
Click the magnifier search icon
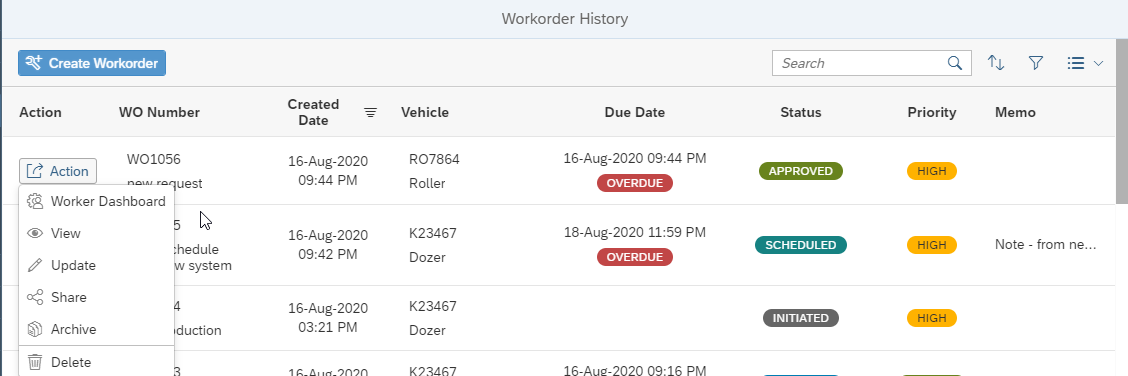point(955,63)
